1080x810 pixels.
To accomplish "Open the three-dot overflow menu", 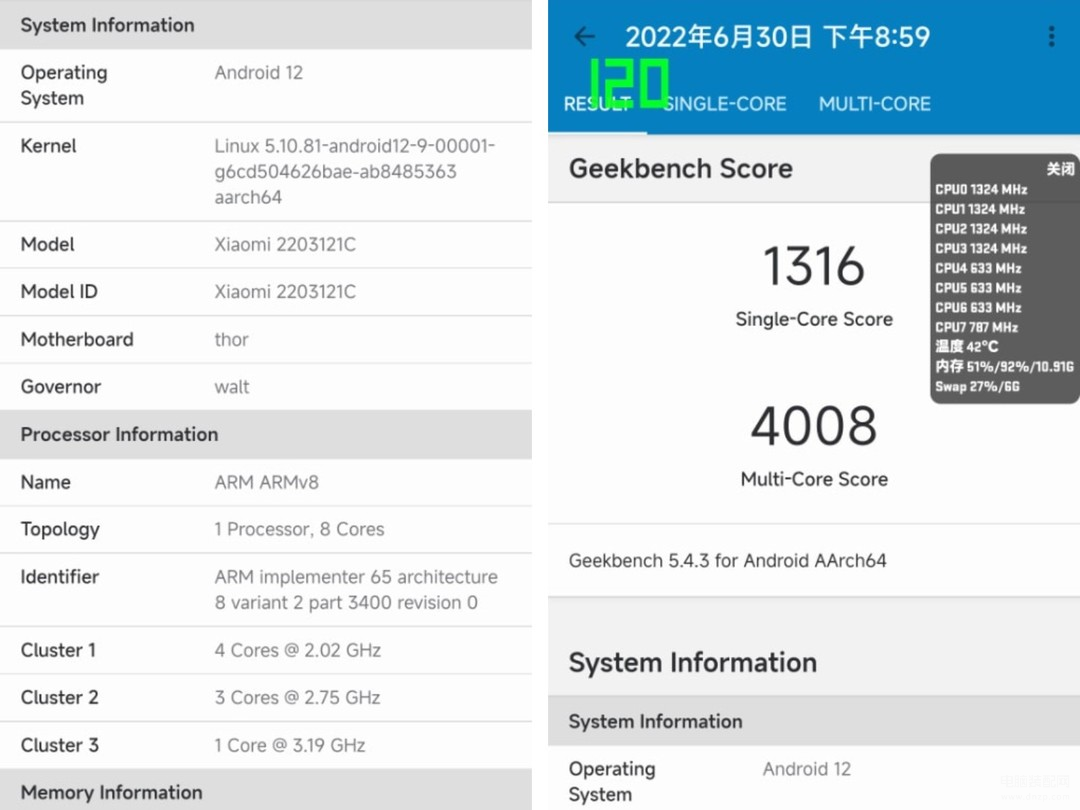I will coord(1051,37).
